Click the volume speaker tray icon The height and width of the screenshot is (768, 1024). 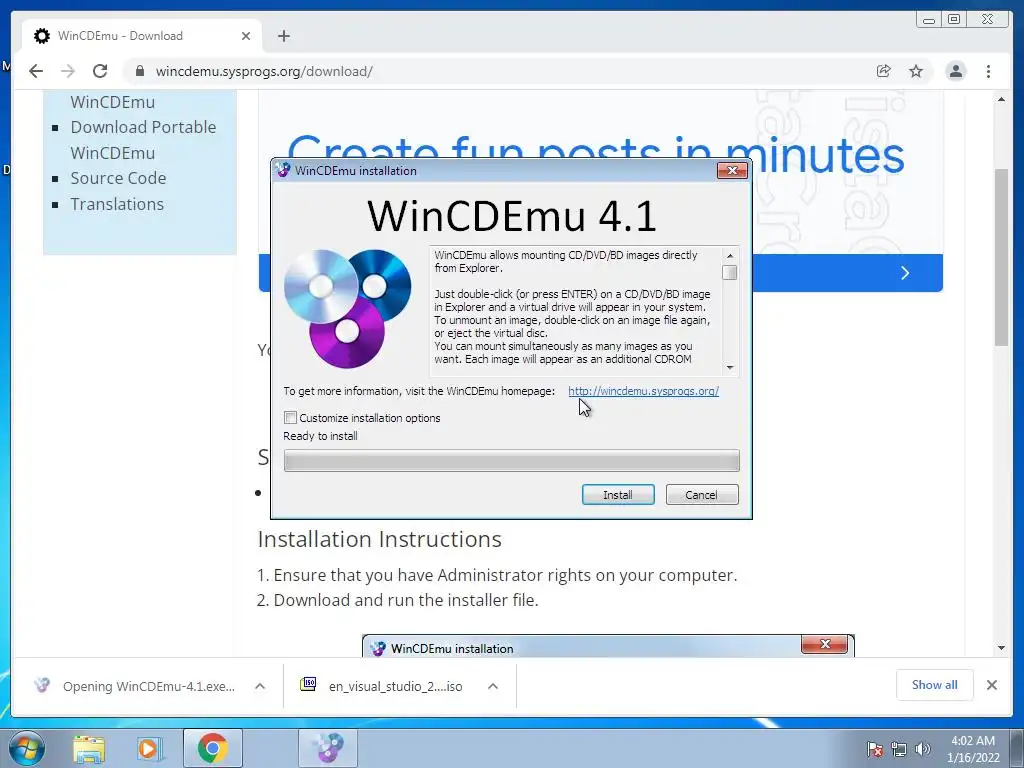pyautogui.click(x=923, y=749)
